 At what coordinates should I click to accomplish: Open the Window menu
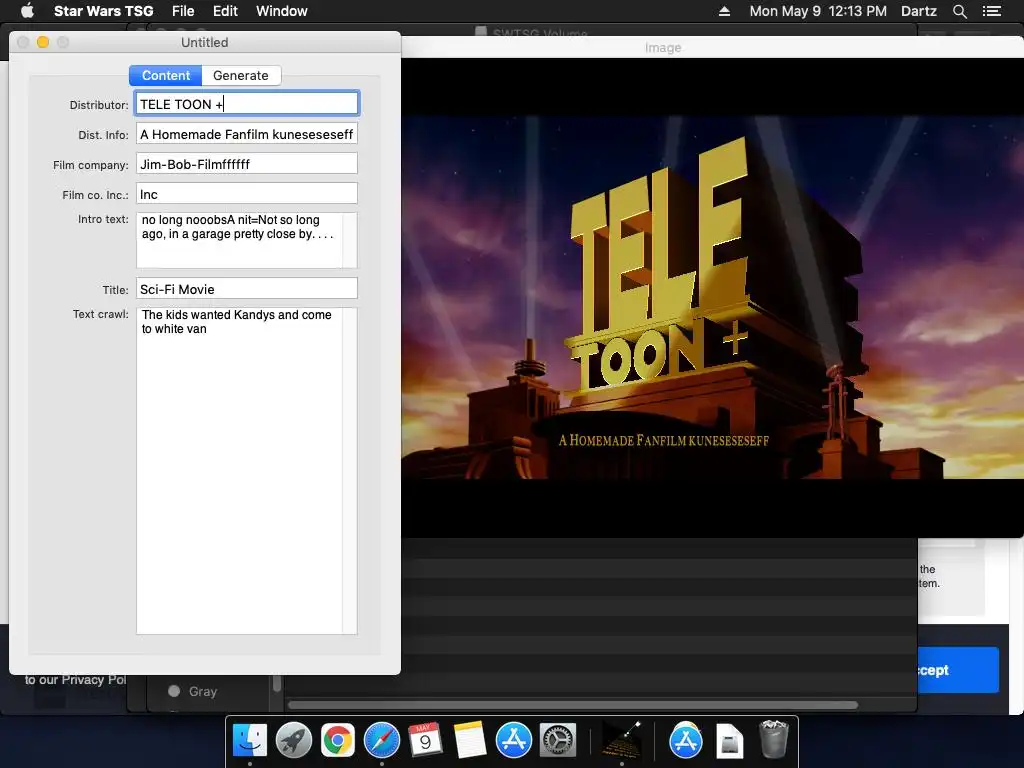click(281, 11)
